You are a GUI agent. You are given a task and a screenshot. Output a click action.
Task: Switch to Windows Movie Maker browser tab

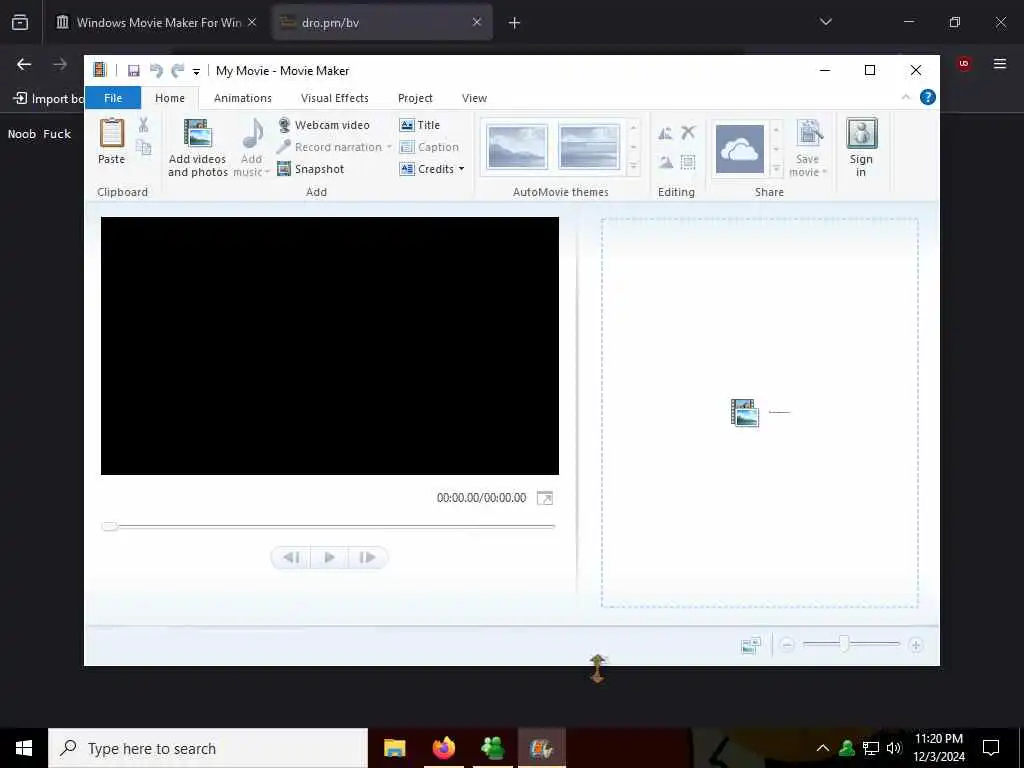pyautogui.click(x=156, y=22)
